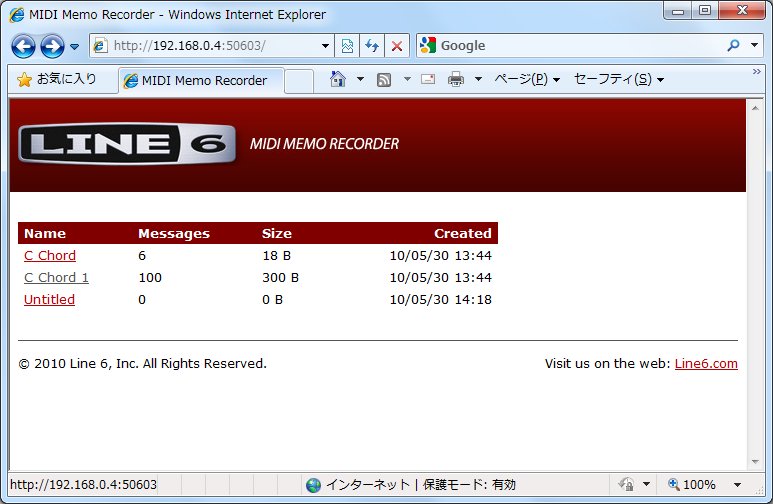Click the Size column header
The image size is (773, 504).
coord(277,233)
